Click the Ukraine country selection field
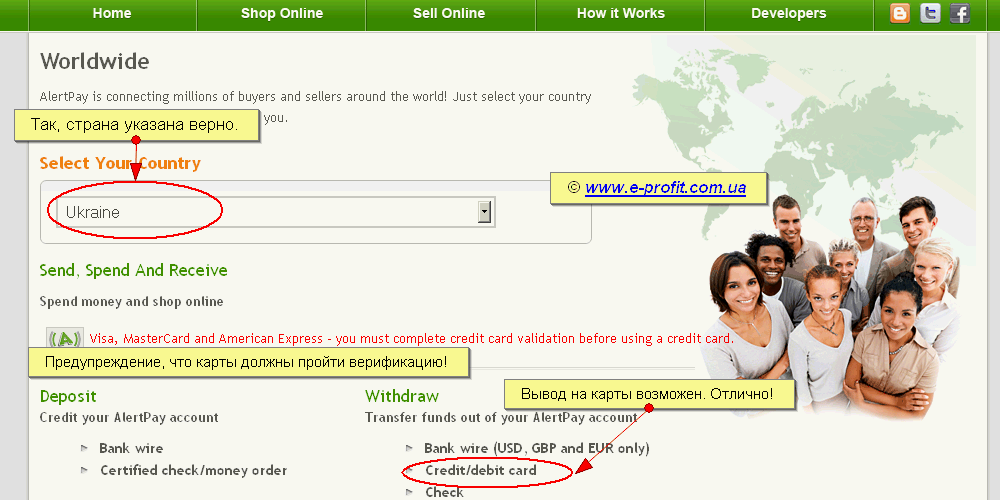The image size is (1000, 500). [x=275, y=212]
